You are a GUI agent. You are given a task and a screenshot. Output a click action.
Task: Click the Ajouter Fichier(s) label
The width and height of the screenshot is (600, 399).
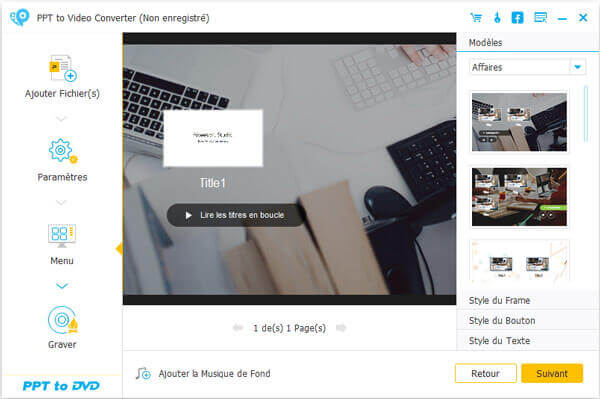coord(62,94)
